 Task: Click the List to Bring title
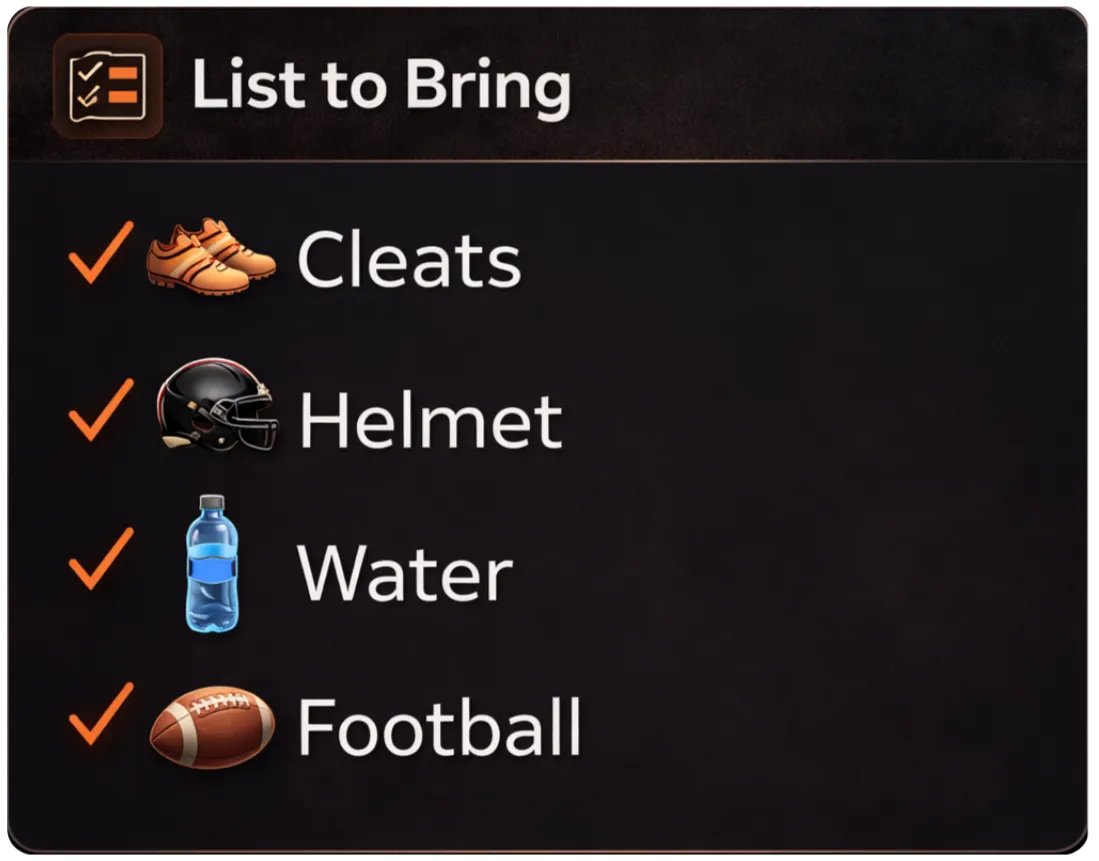click(381, 86)
